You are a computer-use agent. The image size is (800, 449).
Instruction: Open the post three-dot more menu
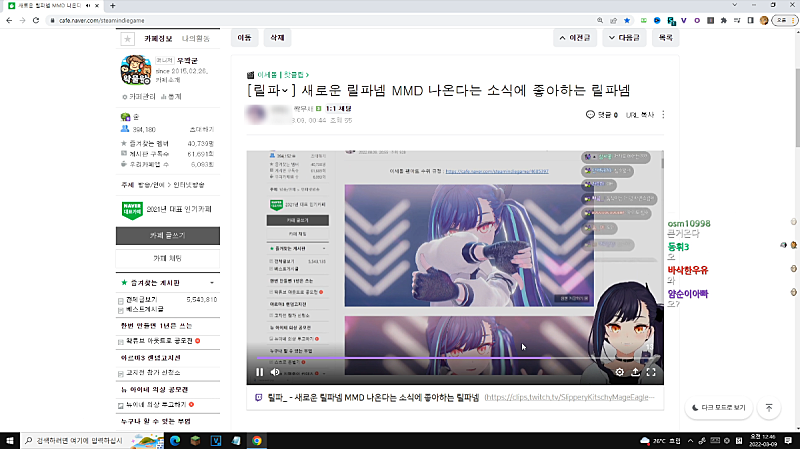pos(663,115)
